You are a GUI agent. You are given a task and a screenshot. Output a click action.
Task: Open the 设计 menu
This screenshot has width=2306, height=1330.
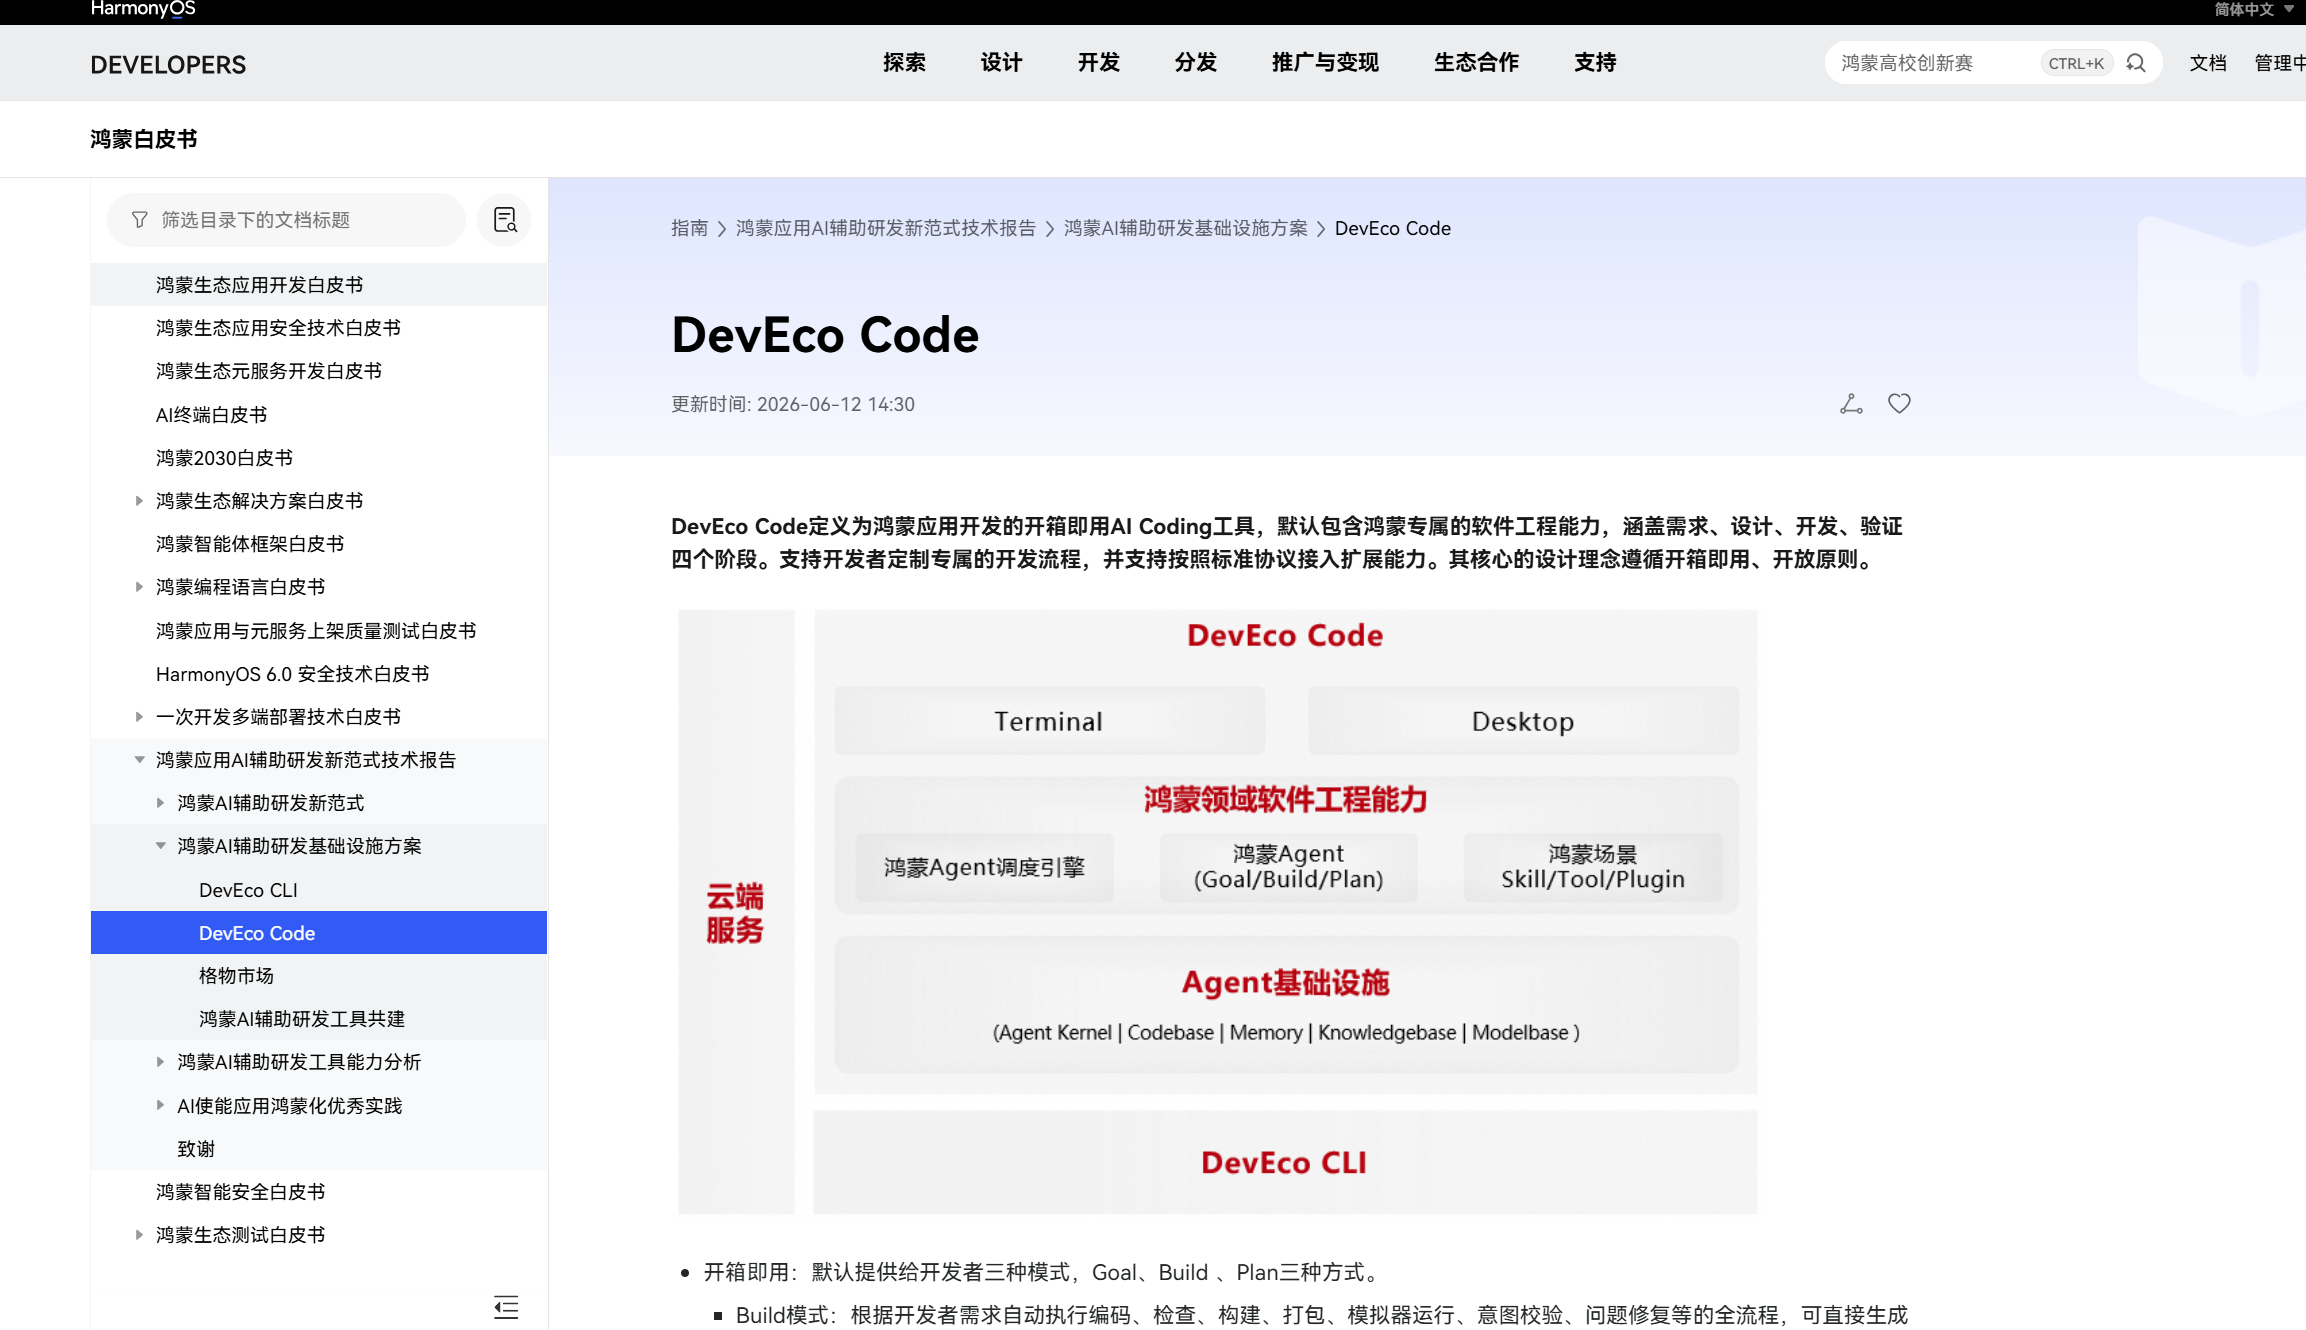(1001, 63)
